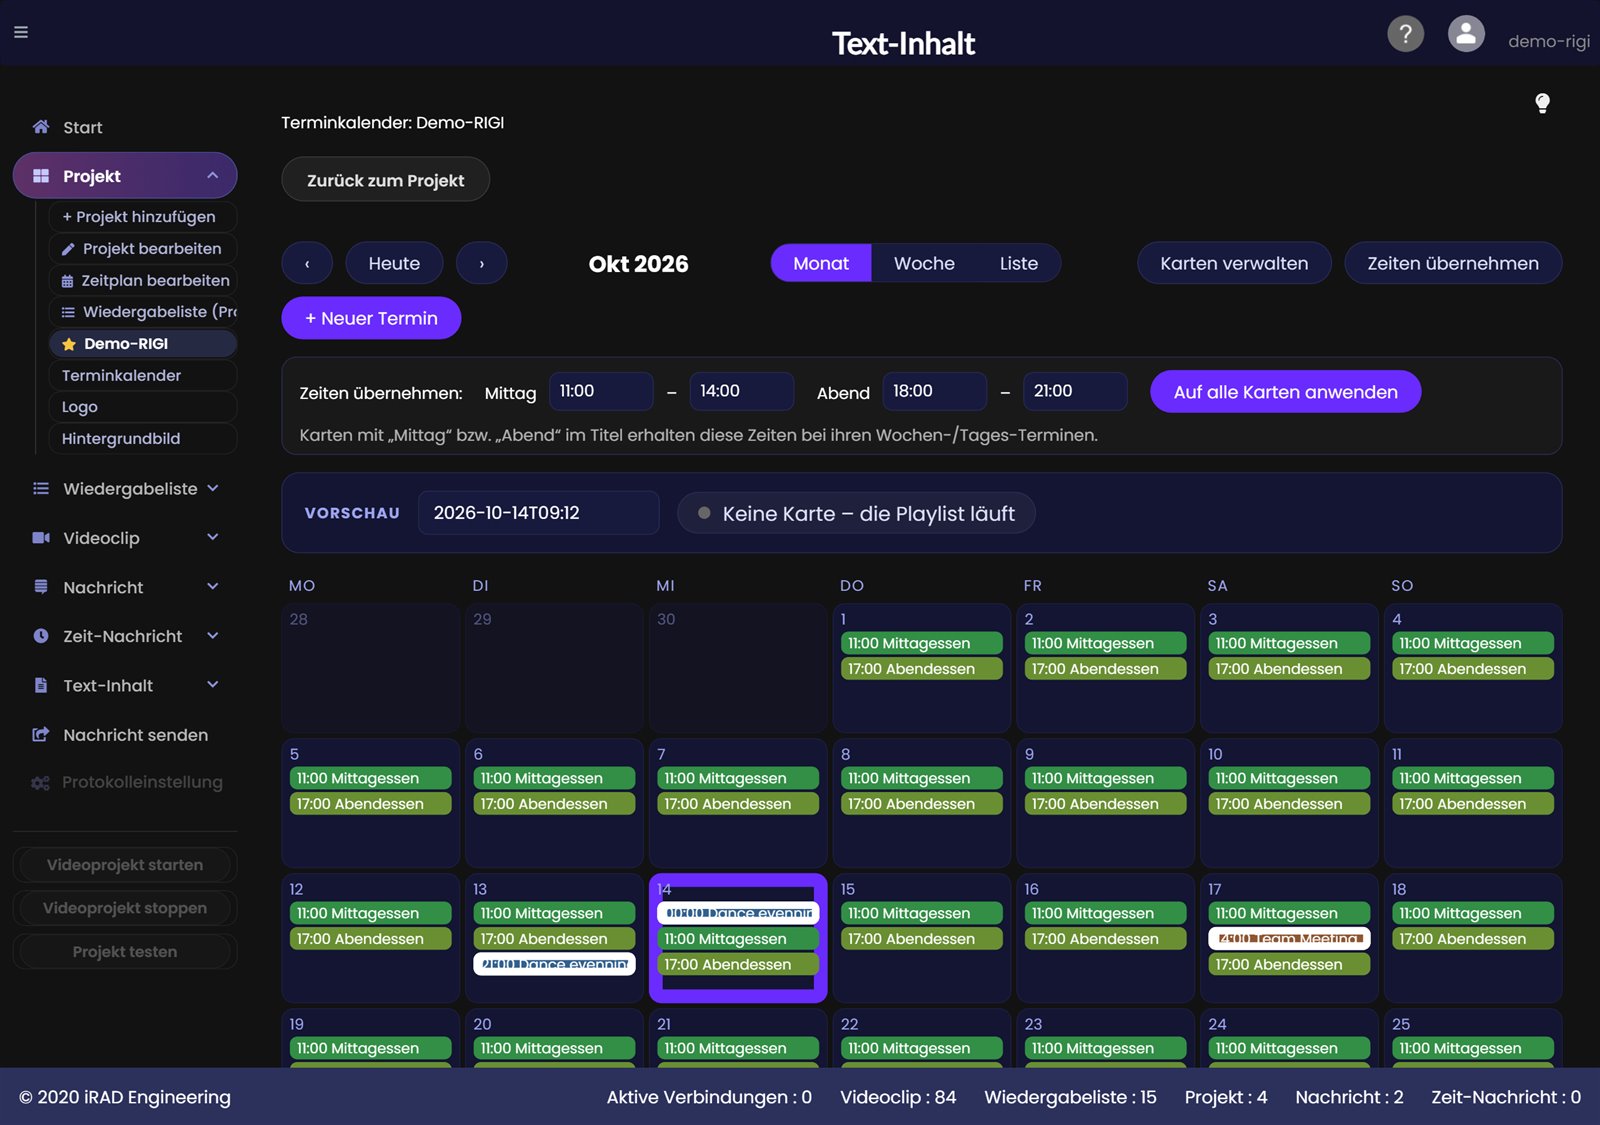Click the Zeit-Nachricht clock icon
The height and width of the screenshot is (1125, 1600).
pyautogui.click(x=41, y=636)
